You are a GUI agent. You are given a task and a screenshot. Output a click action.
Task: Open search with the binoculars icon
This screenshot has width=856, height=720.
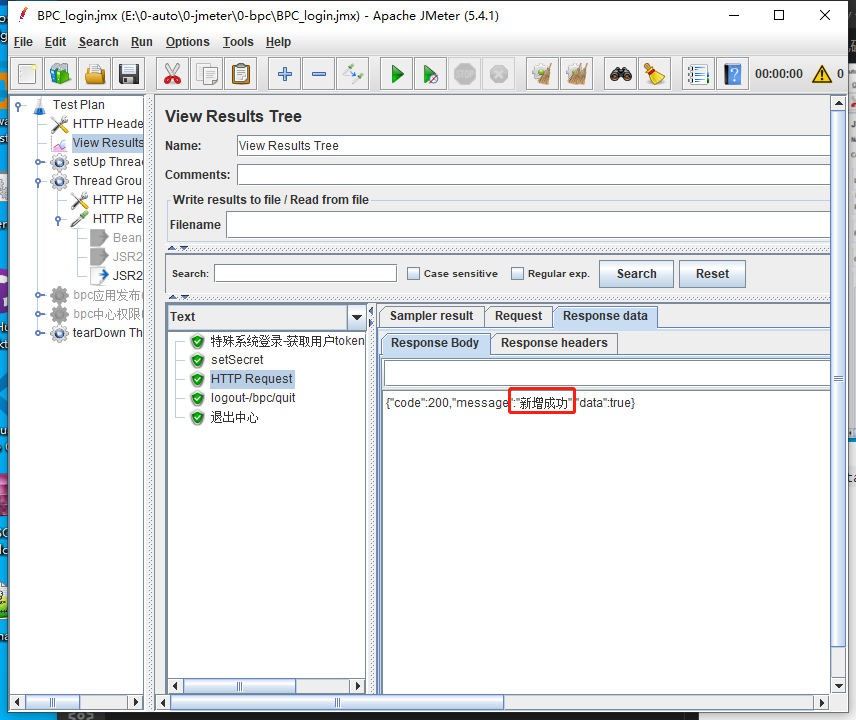(x=621, y=74)
